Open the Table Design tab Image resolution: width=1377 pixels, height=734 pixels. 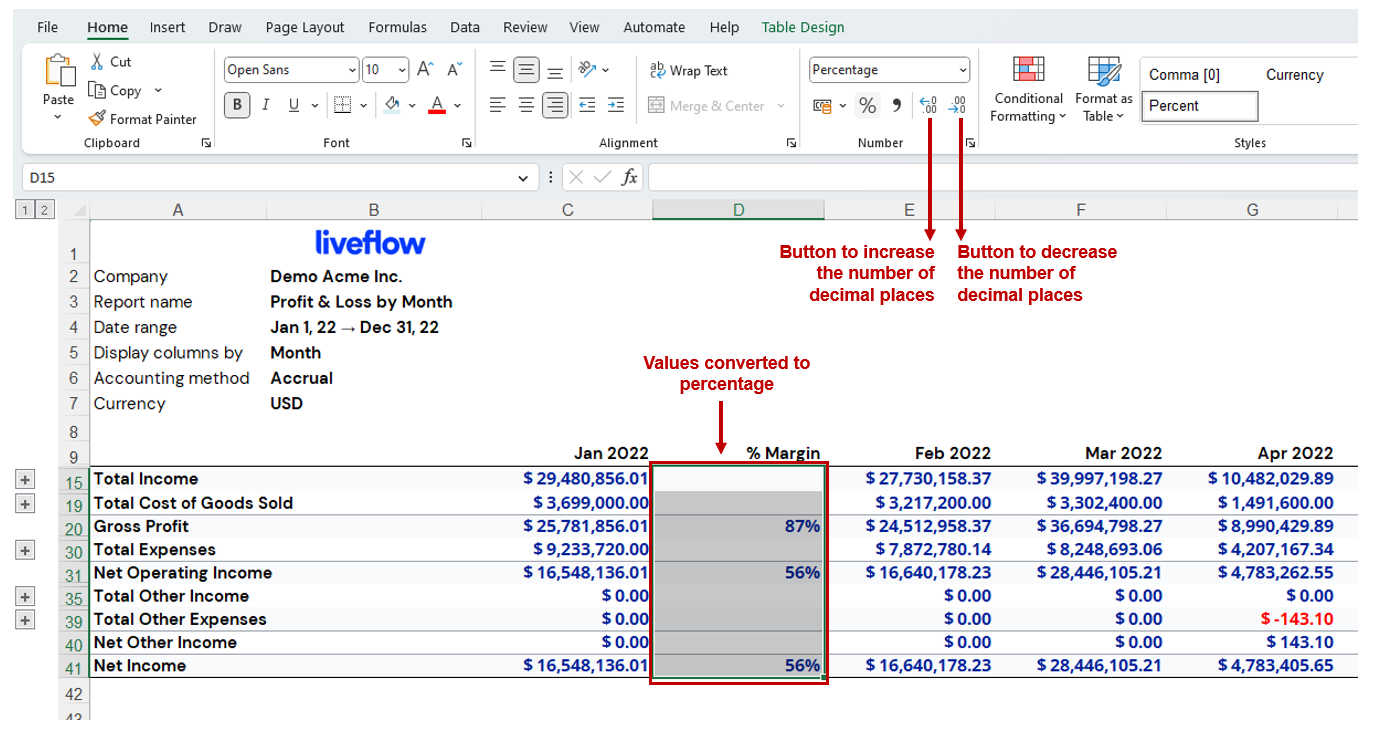(803, 27)
